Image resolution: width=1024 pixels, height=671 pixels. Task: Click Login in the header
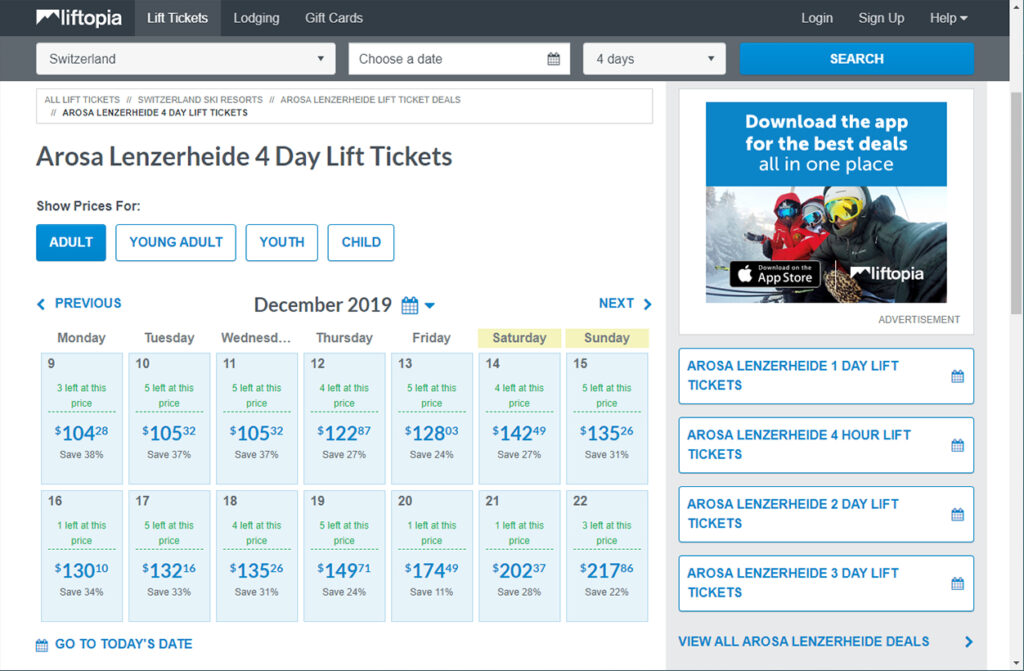click(817, 18)
